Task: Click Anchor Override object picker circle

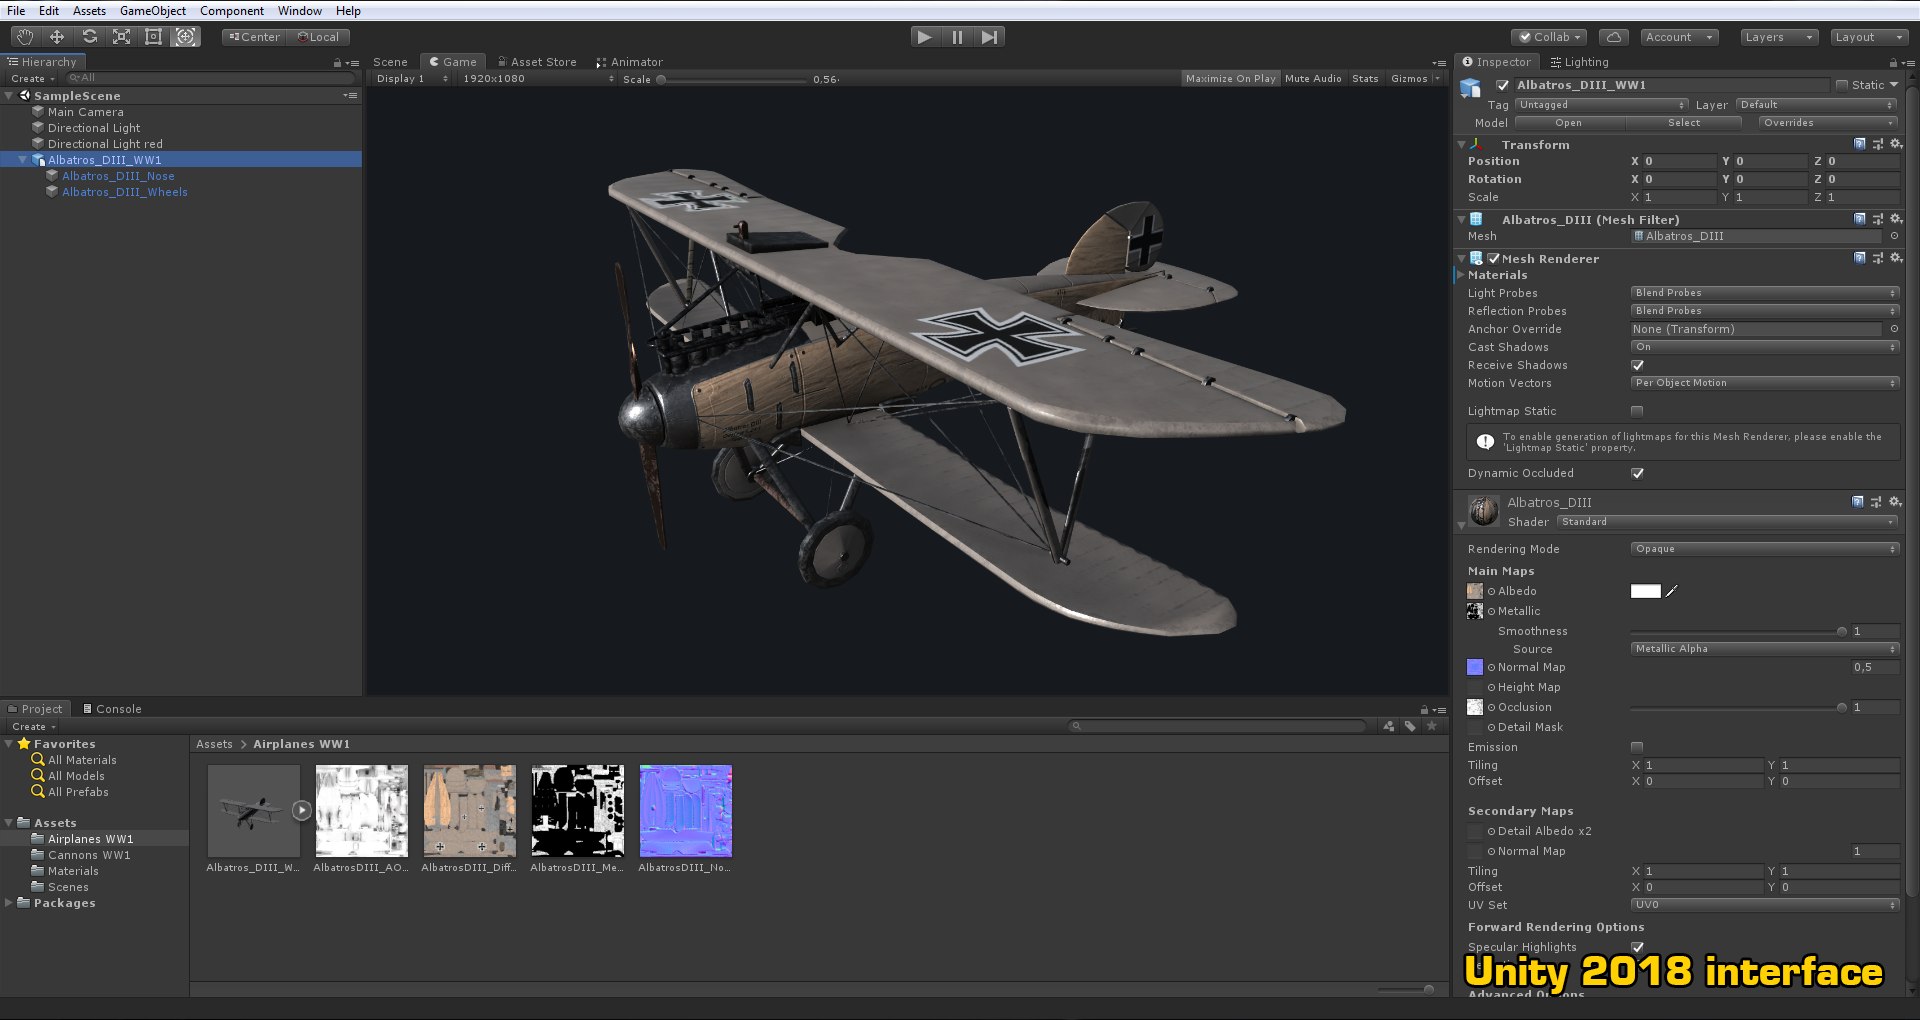Action: tap(1894, 329)
